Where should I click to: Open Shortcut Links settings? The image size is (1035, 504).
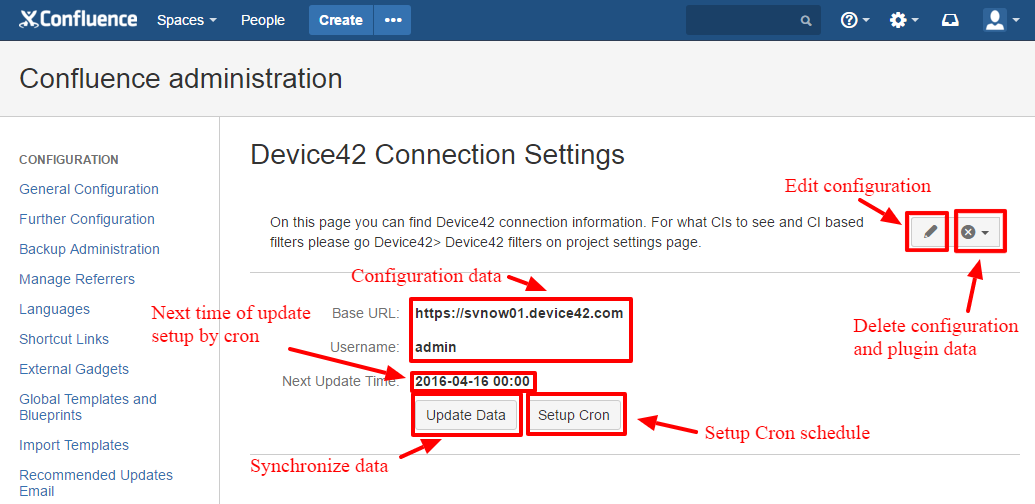[x=64, y=339]
